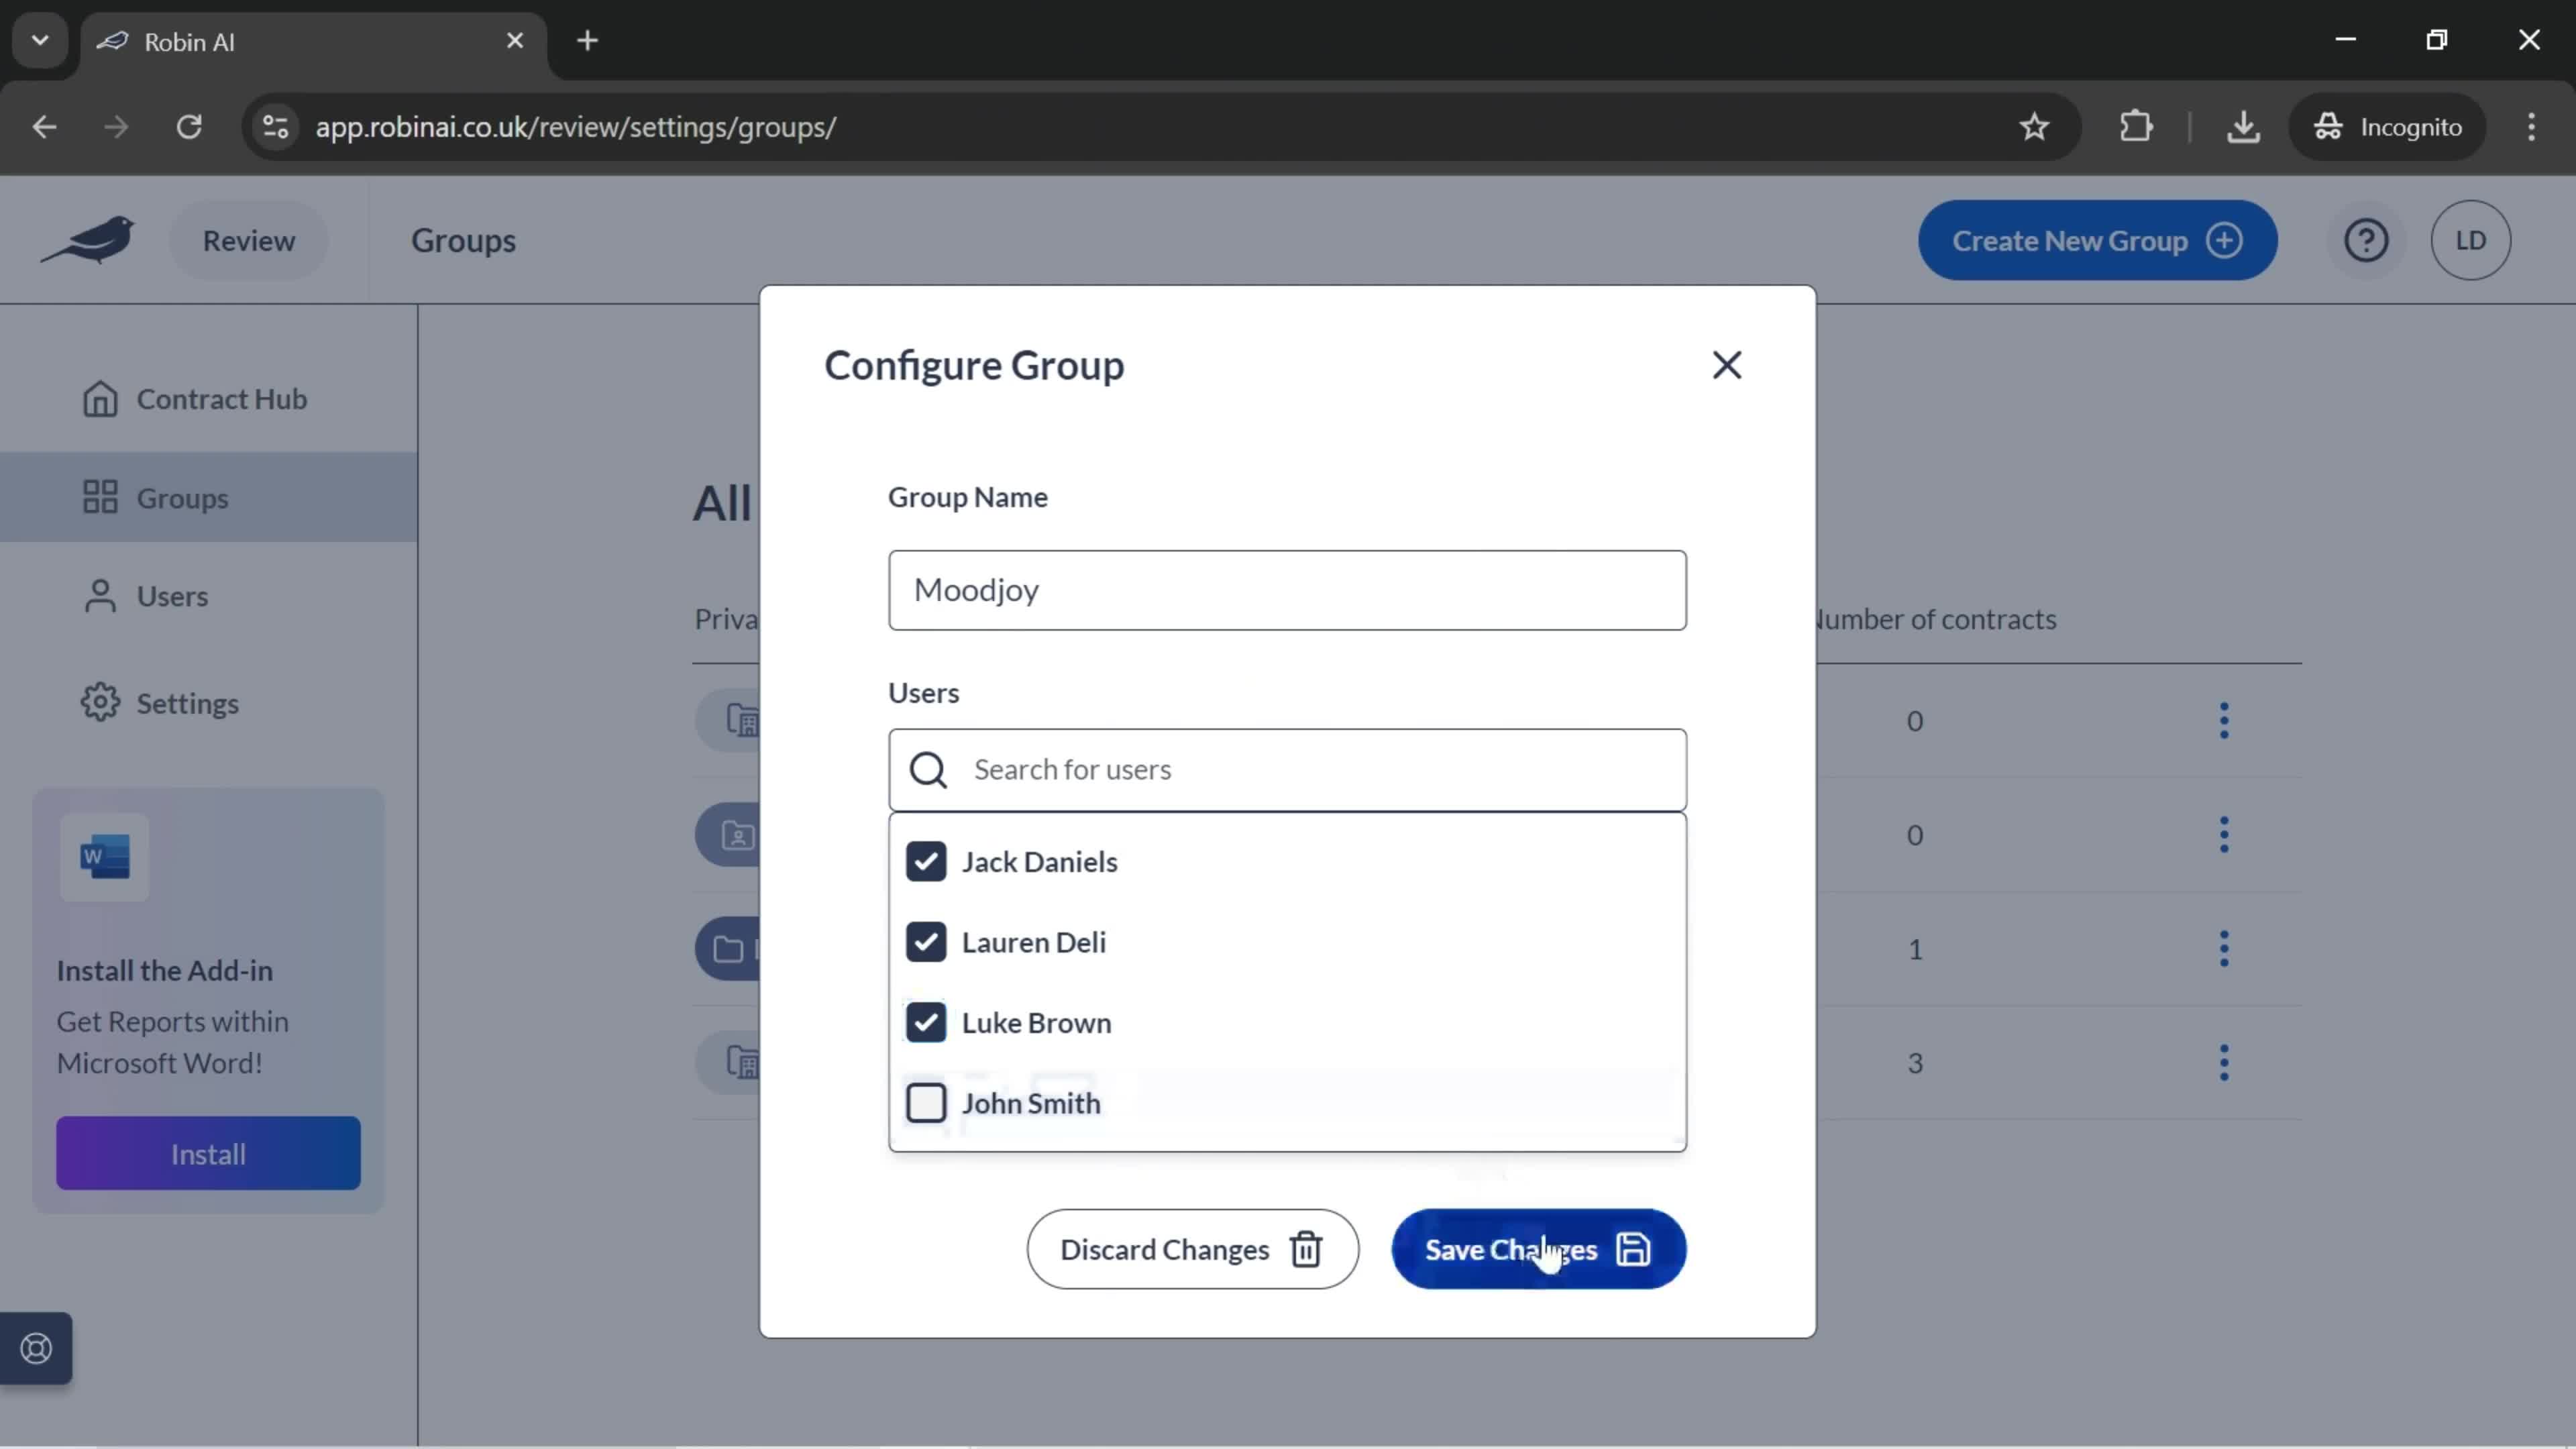This screenshot has width=2576, height=1449.
Task: Expand the second group options menu
Action: [x=2224, y=833]
